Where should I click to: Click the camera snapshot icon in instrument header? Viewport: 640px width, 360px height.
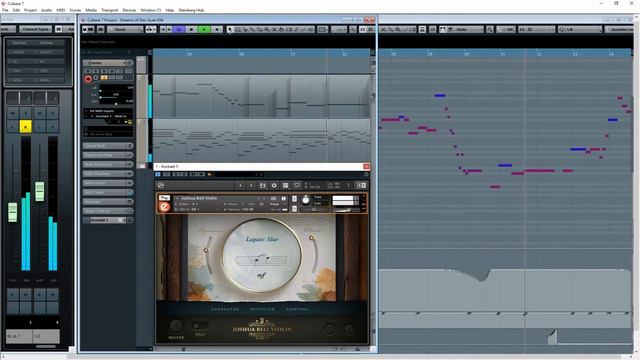273,198
